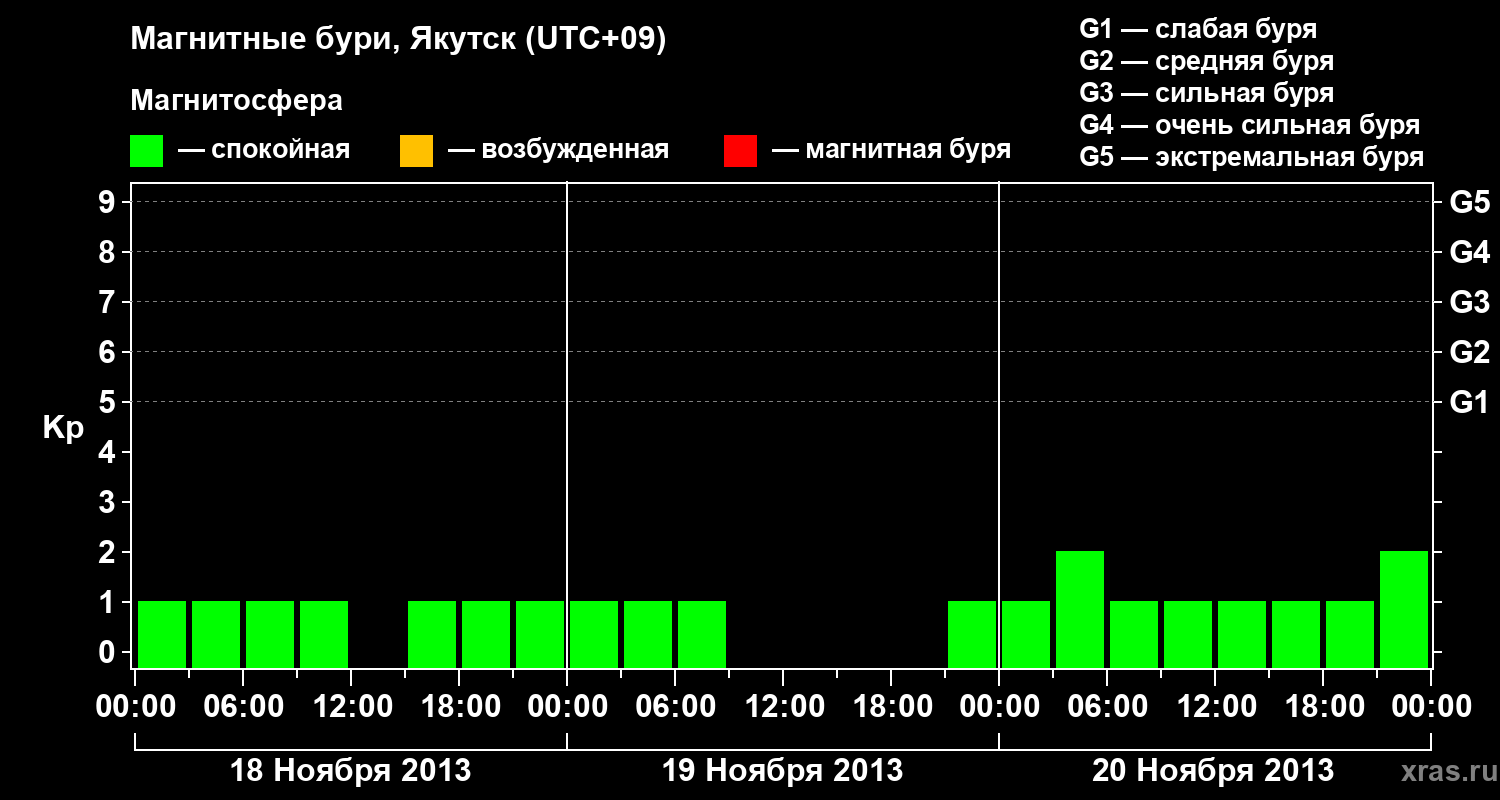Viewport: 1500px width, 800px height.
Task: Click the red "магнитная буря" legend swatch
Action: 740,151
